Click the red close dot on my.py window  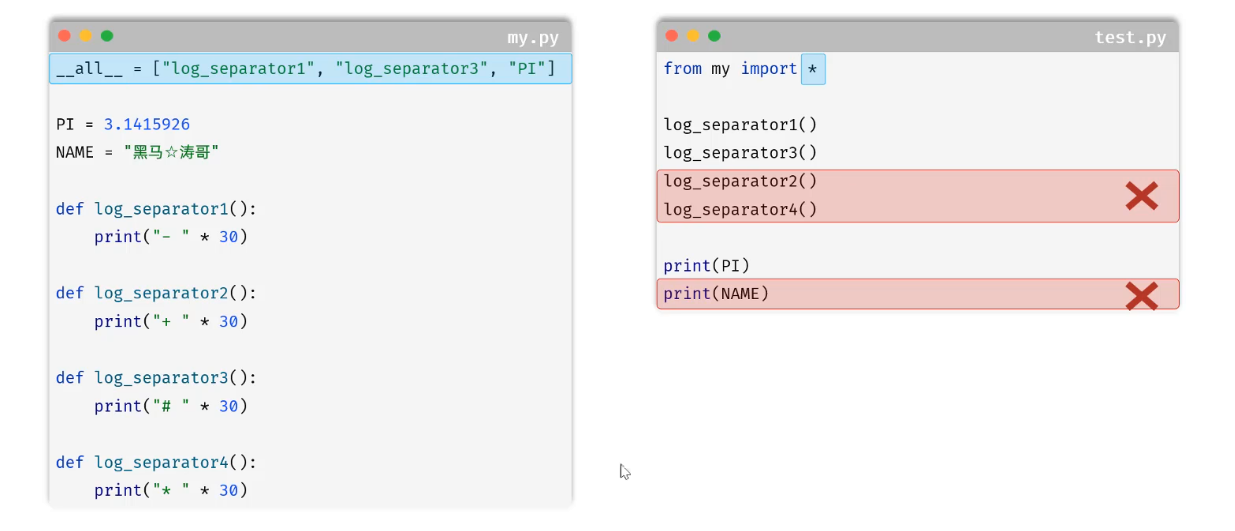(64, 36)
